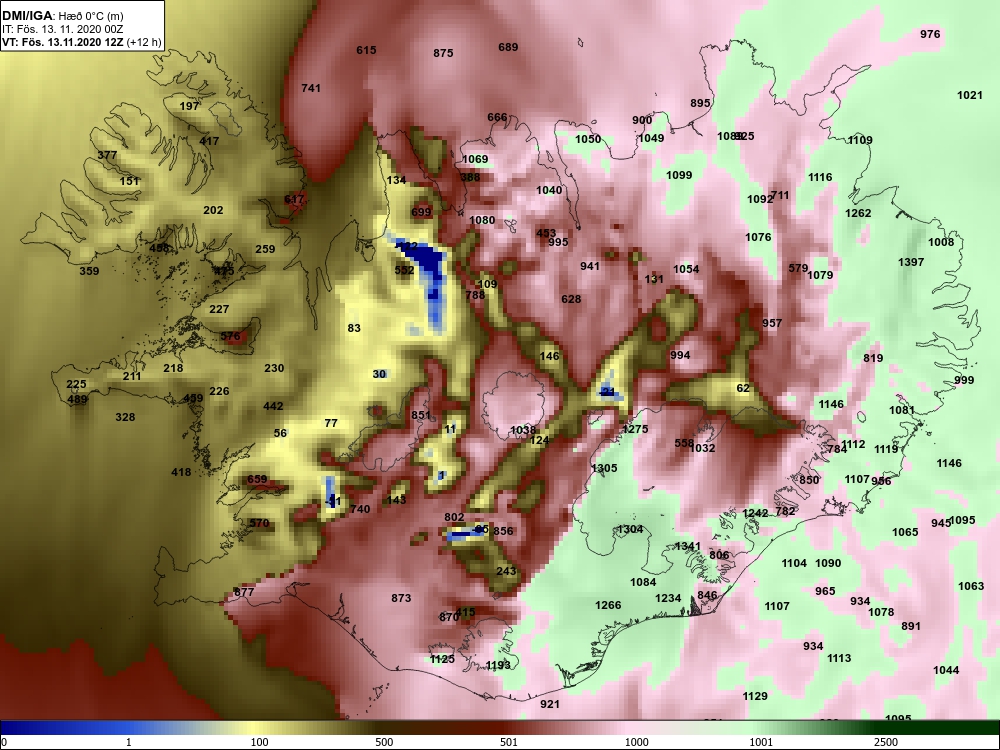Click the map value '628'
1000x750 pixels.
(x=571, y=298)
